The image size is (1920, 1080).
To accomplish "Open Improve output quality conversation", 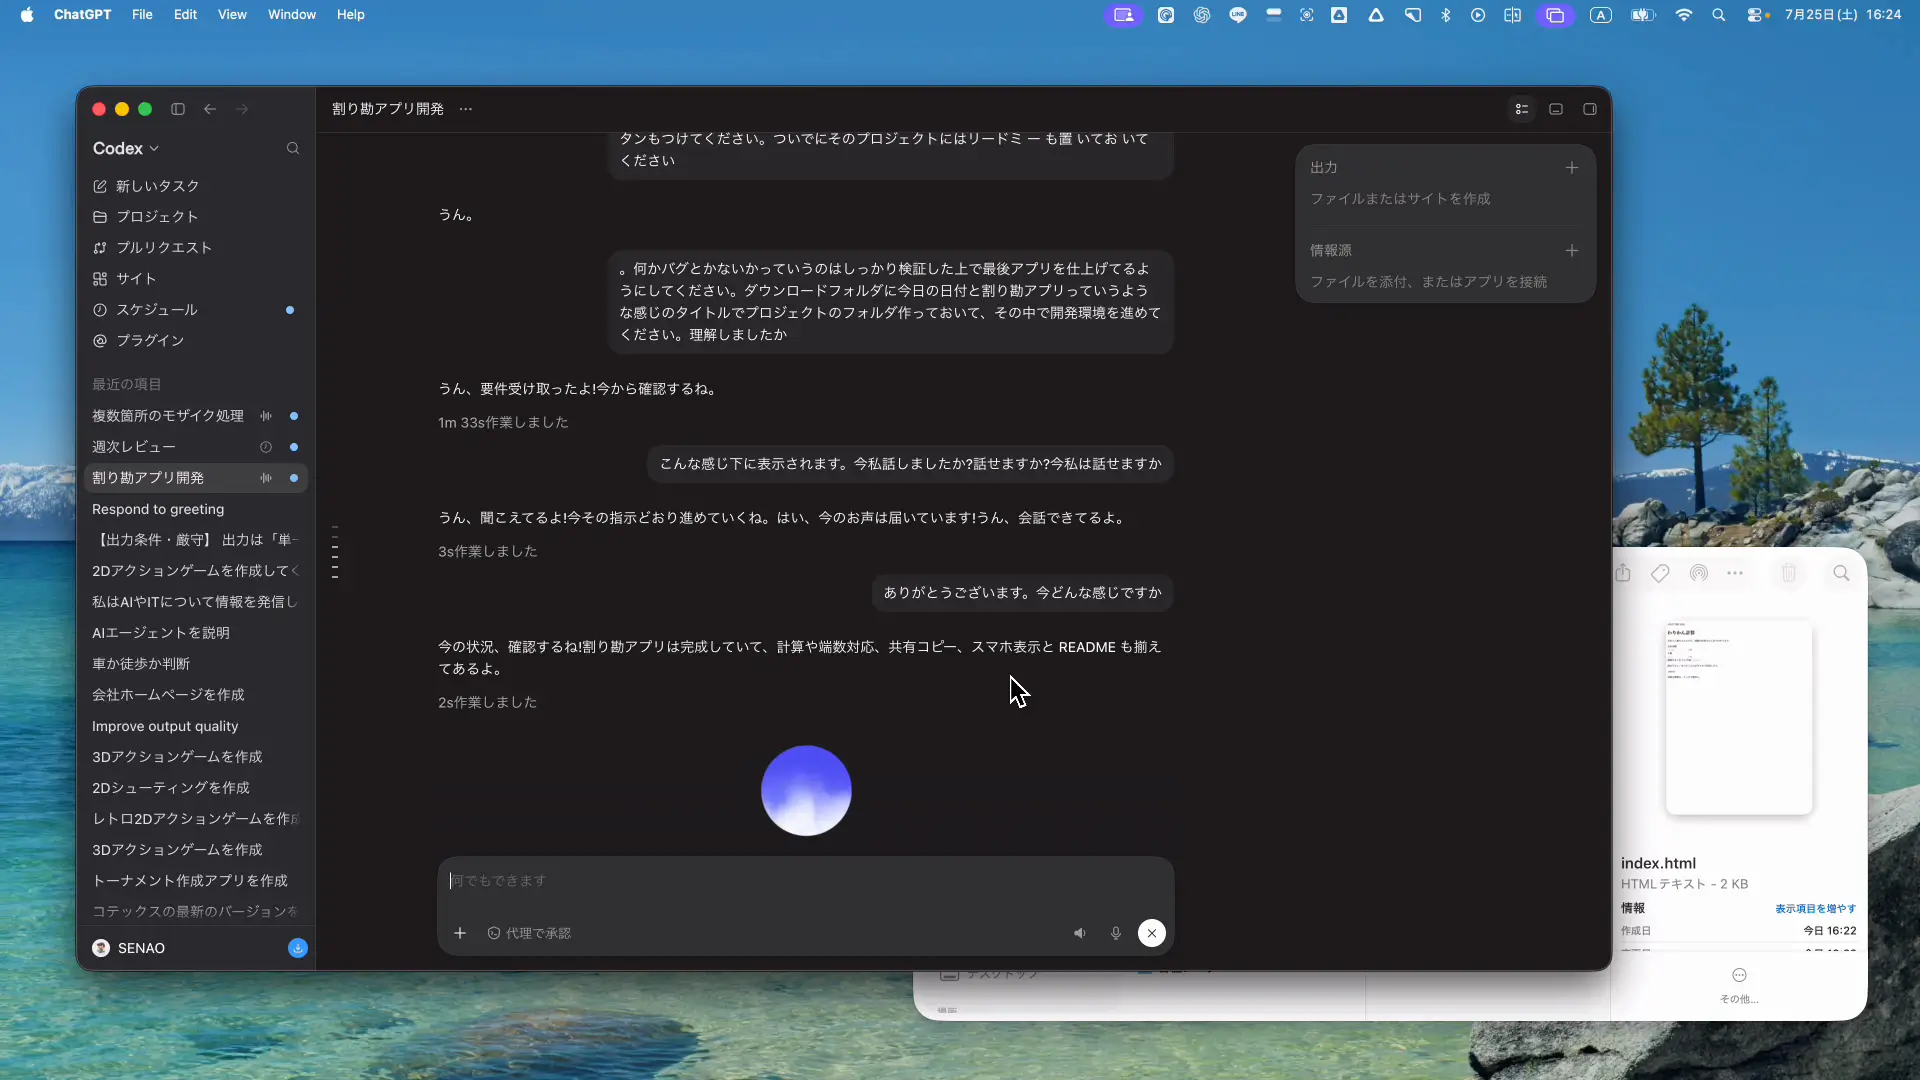I will point(196,726).
